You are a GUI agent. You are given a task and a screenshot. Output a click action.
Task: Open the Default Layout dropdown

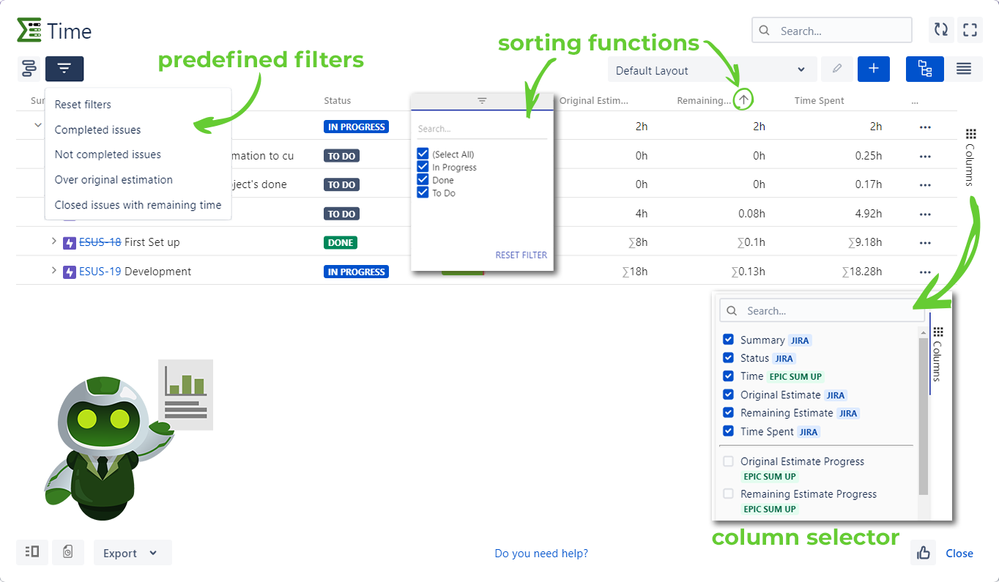coord(710,69)
